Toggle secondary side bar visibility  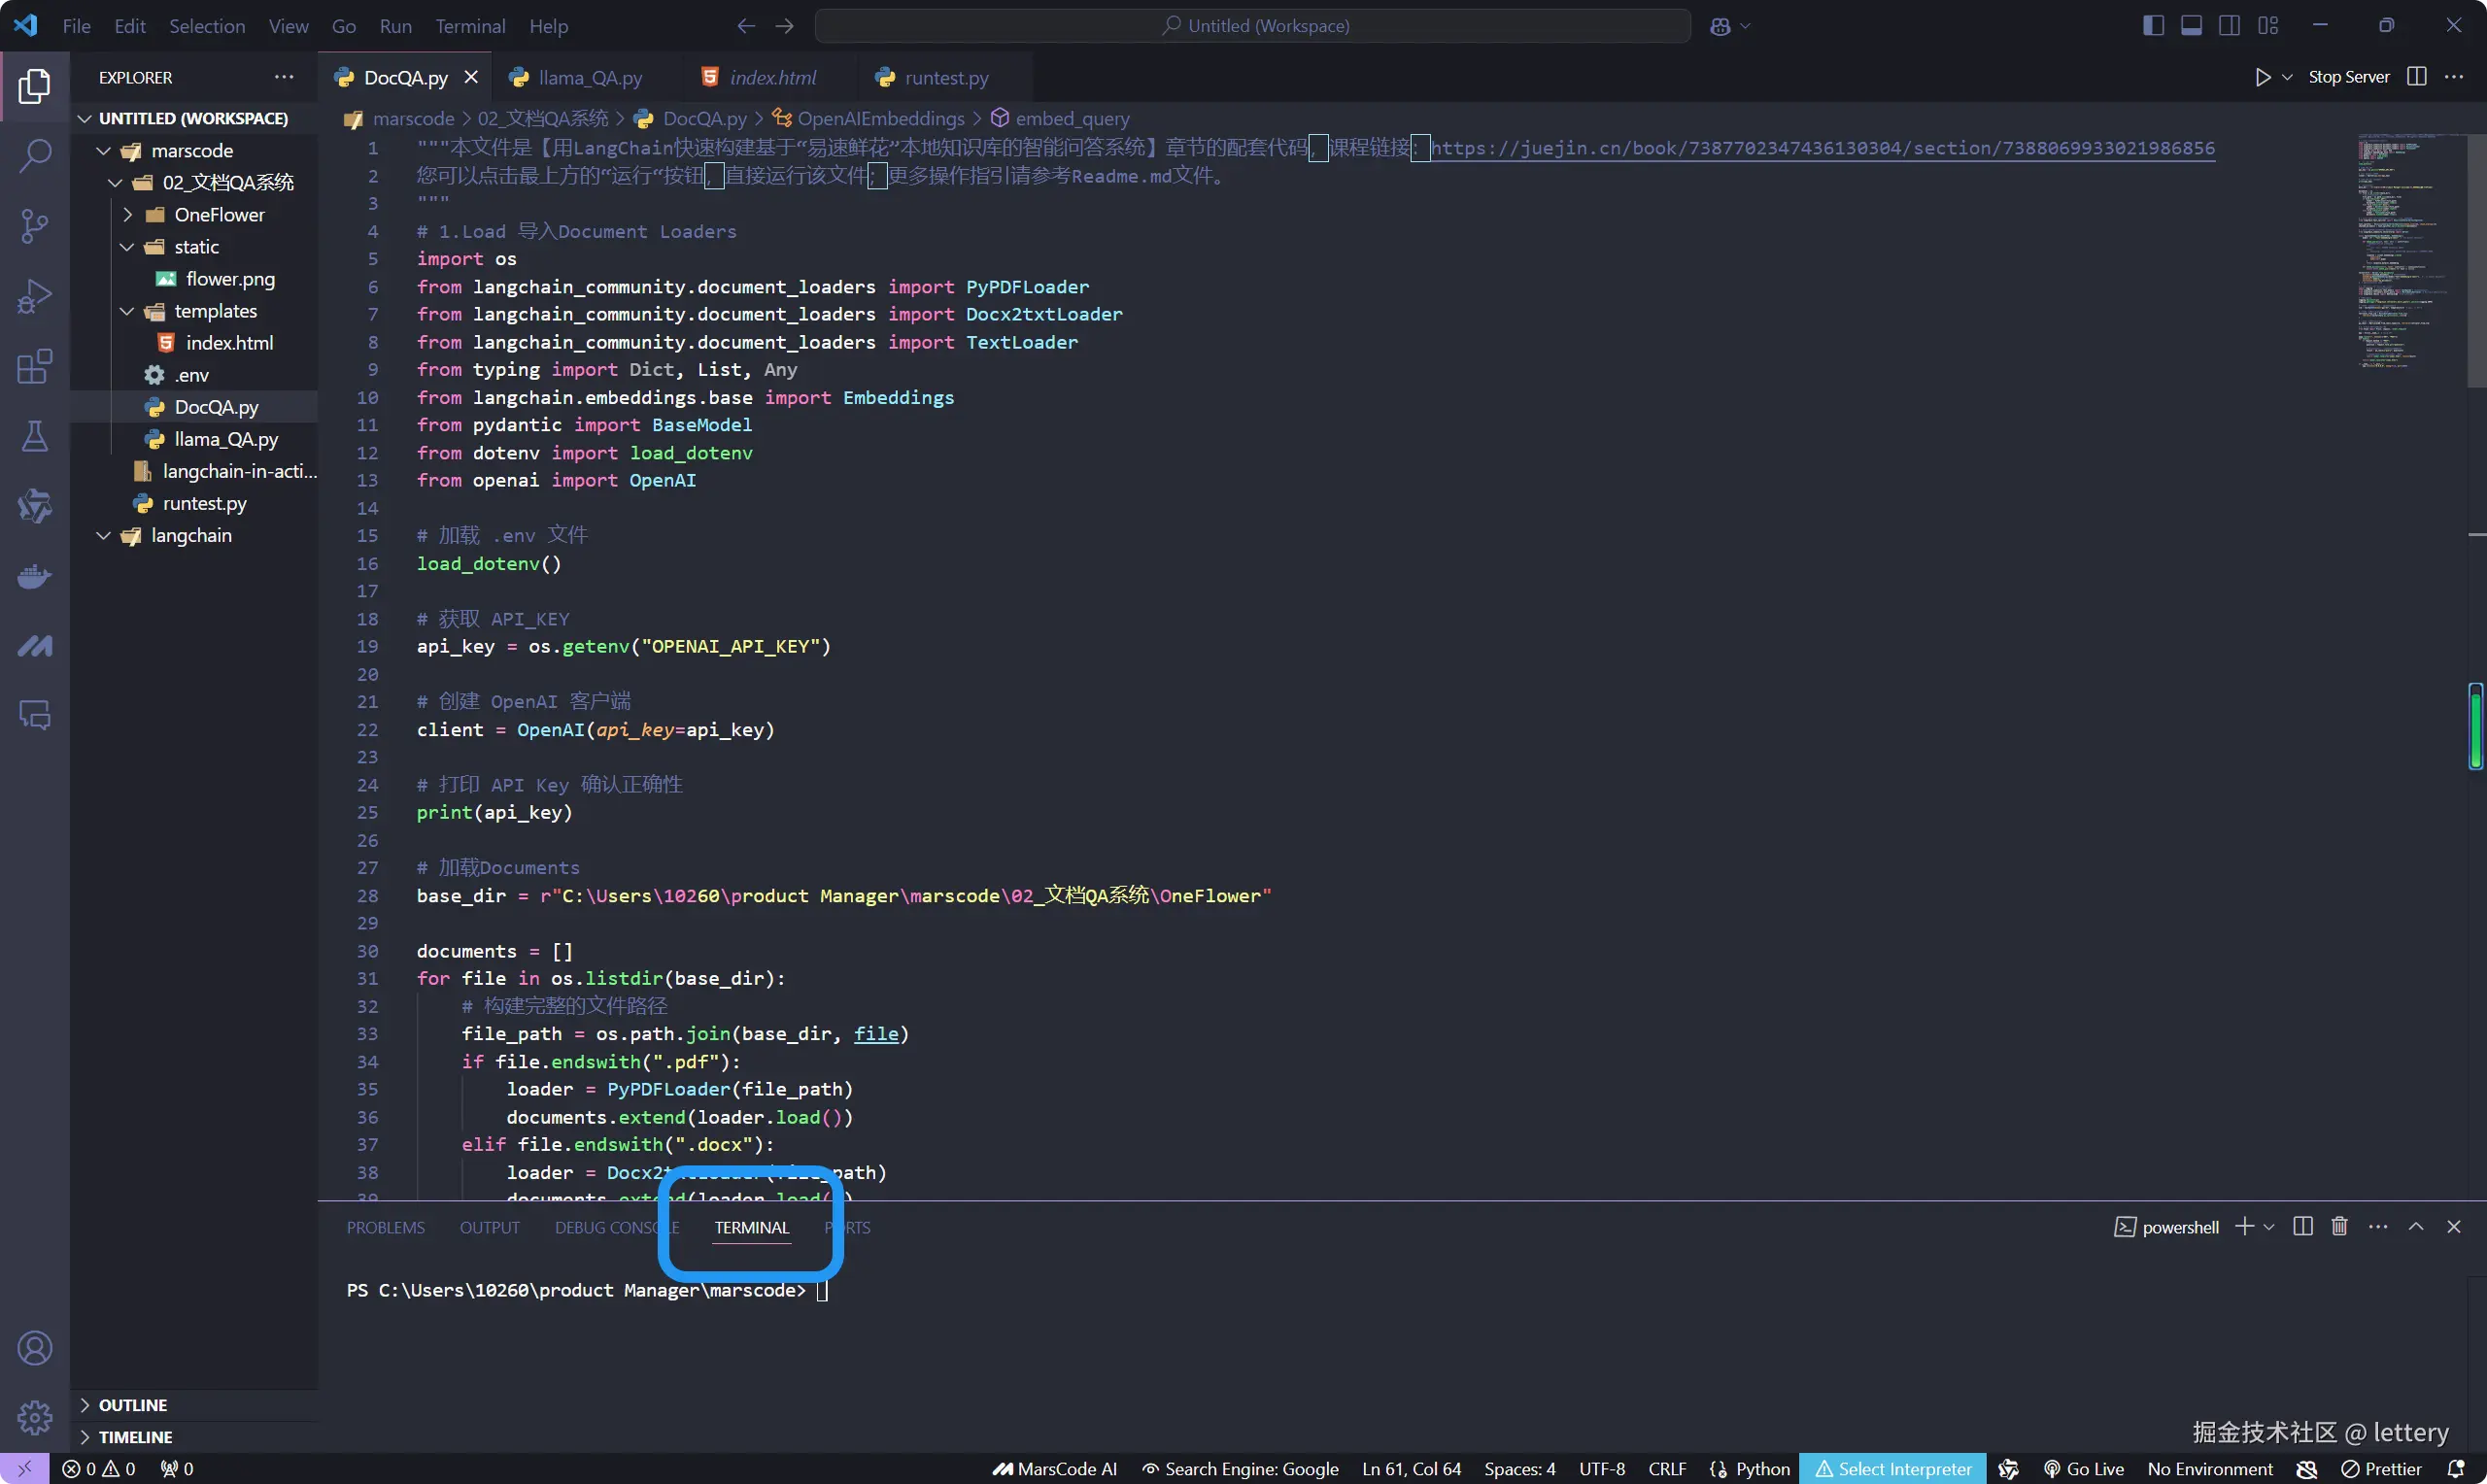(2229, 26)
